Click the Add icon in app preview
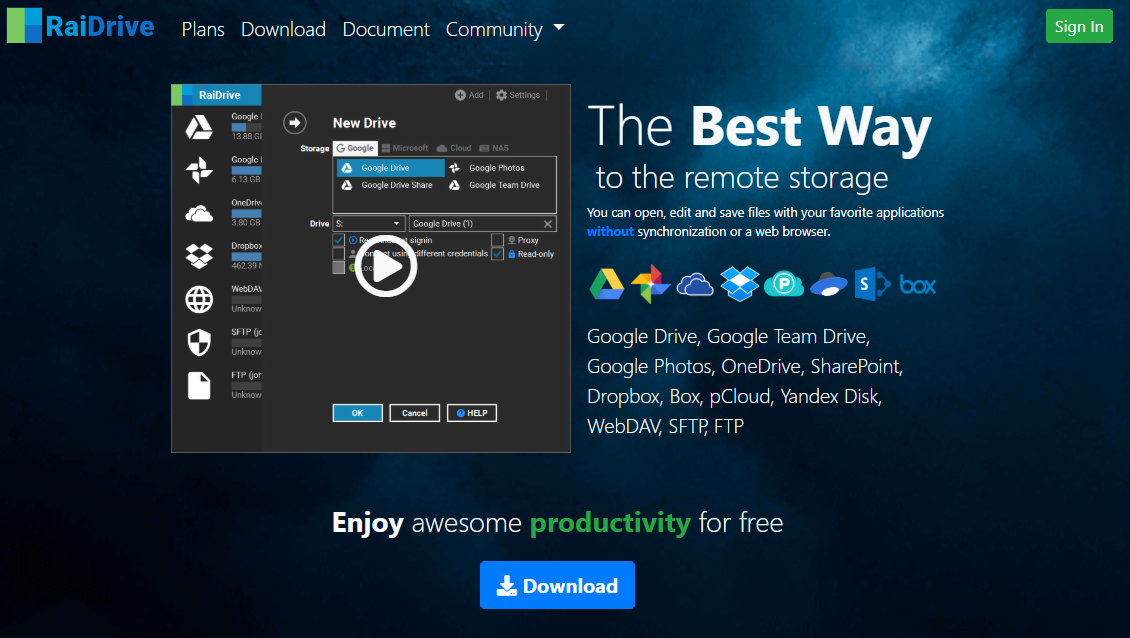The width and height of the screenshot is (1130, 638). click(x=469, y=95)
